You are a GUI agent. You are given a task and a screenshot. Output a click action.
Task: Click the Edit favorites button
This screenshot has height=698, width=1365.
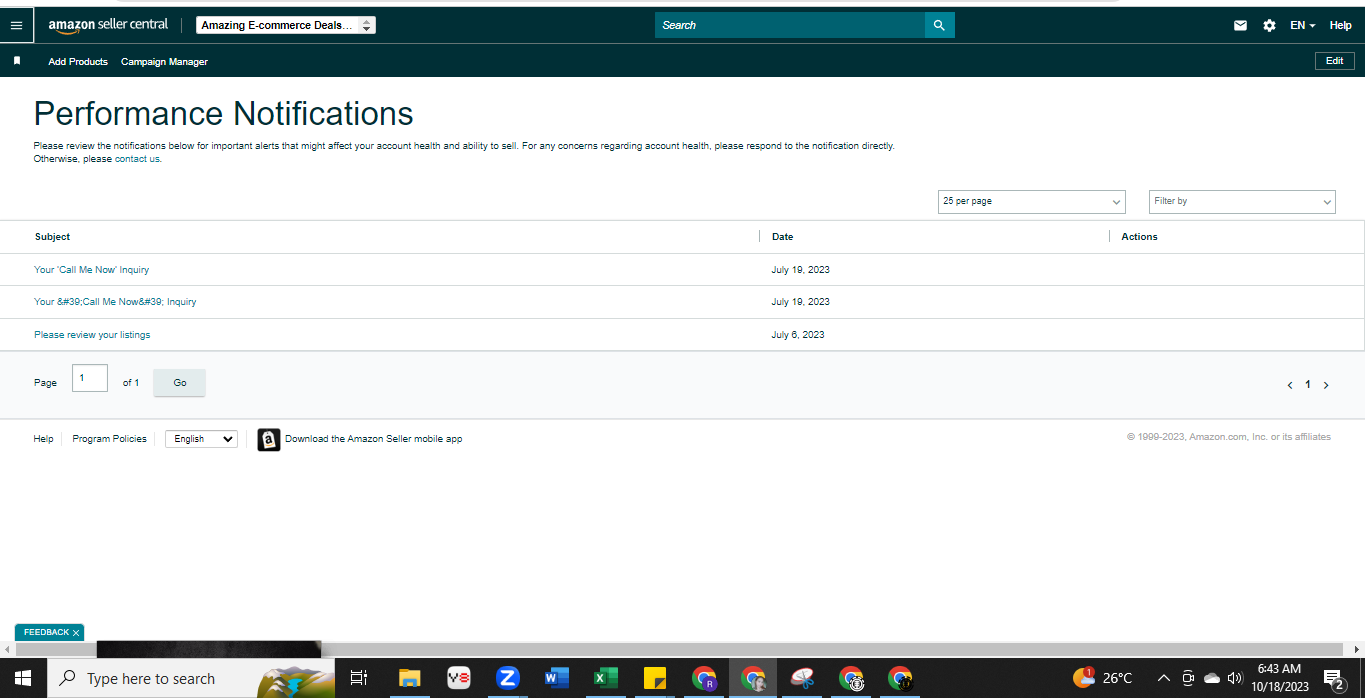pos(1335,61)
